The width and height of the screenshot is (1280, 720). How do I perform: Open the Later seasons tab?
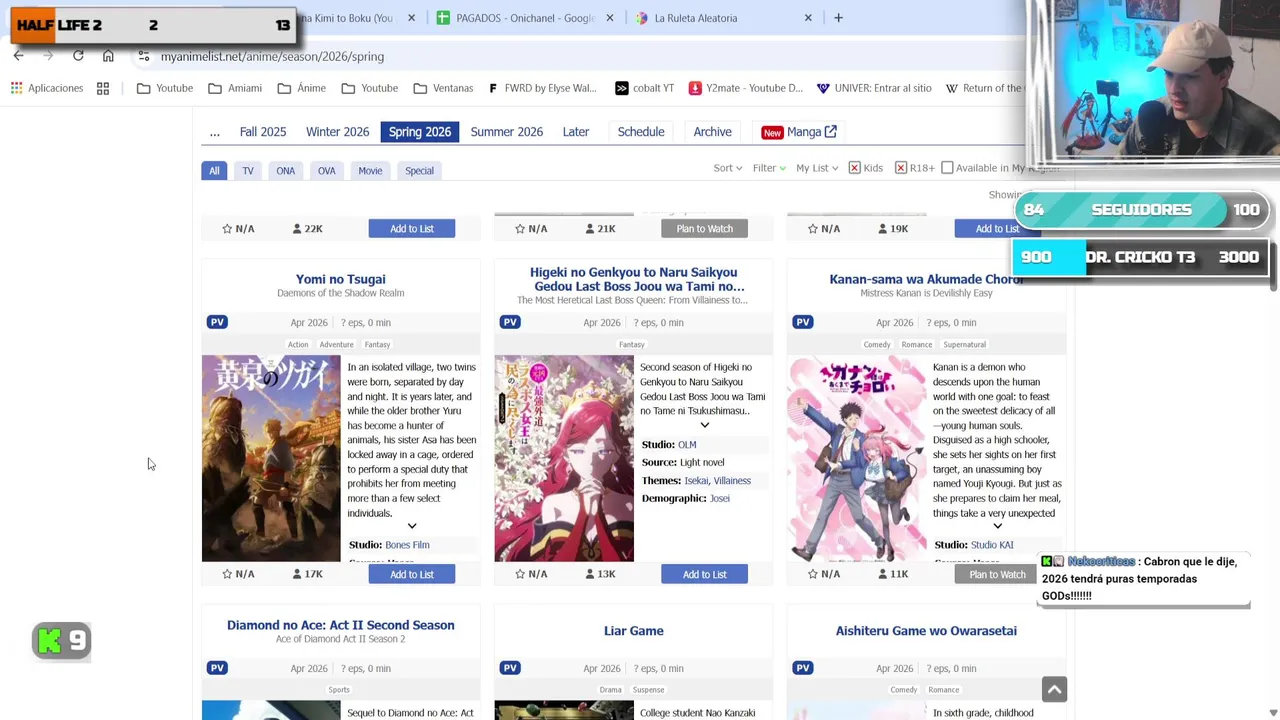pyautogui.click(x=576, y=132)
